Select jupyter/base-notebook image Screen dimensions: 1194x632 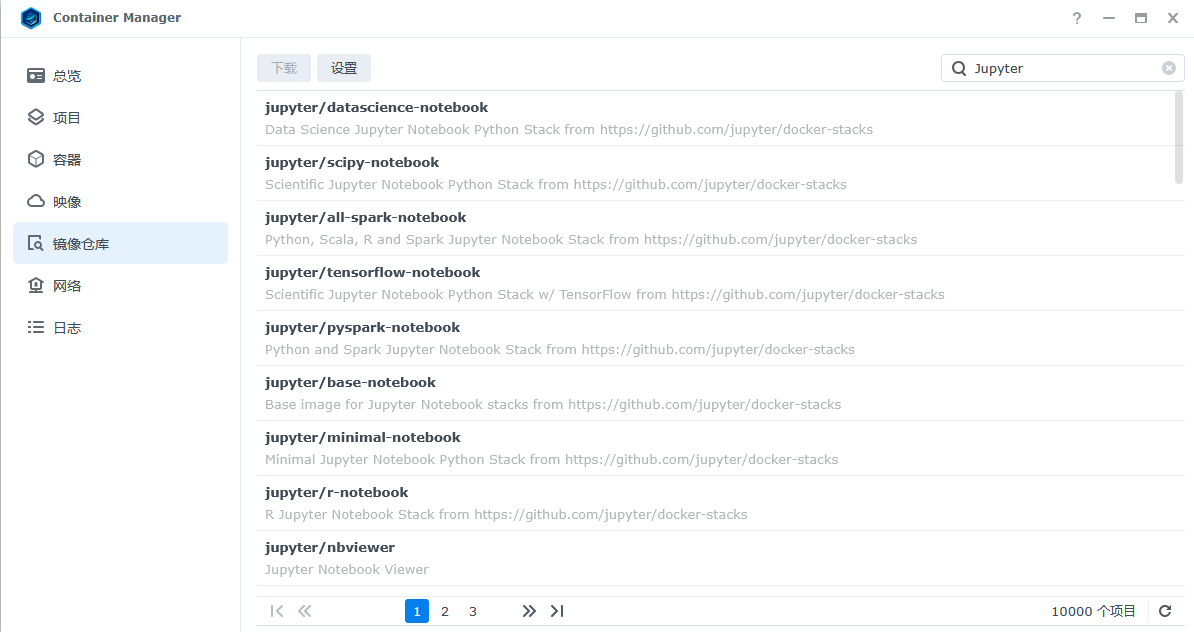720,393
